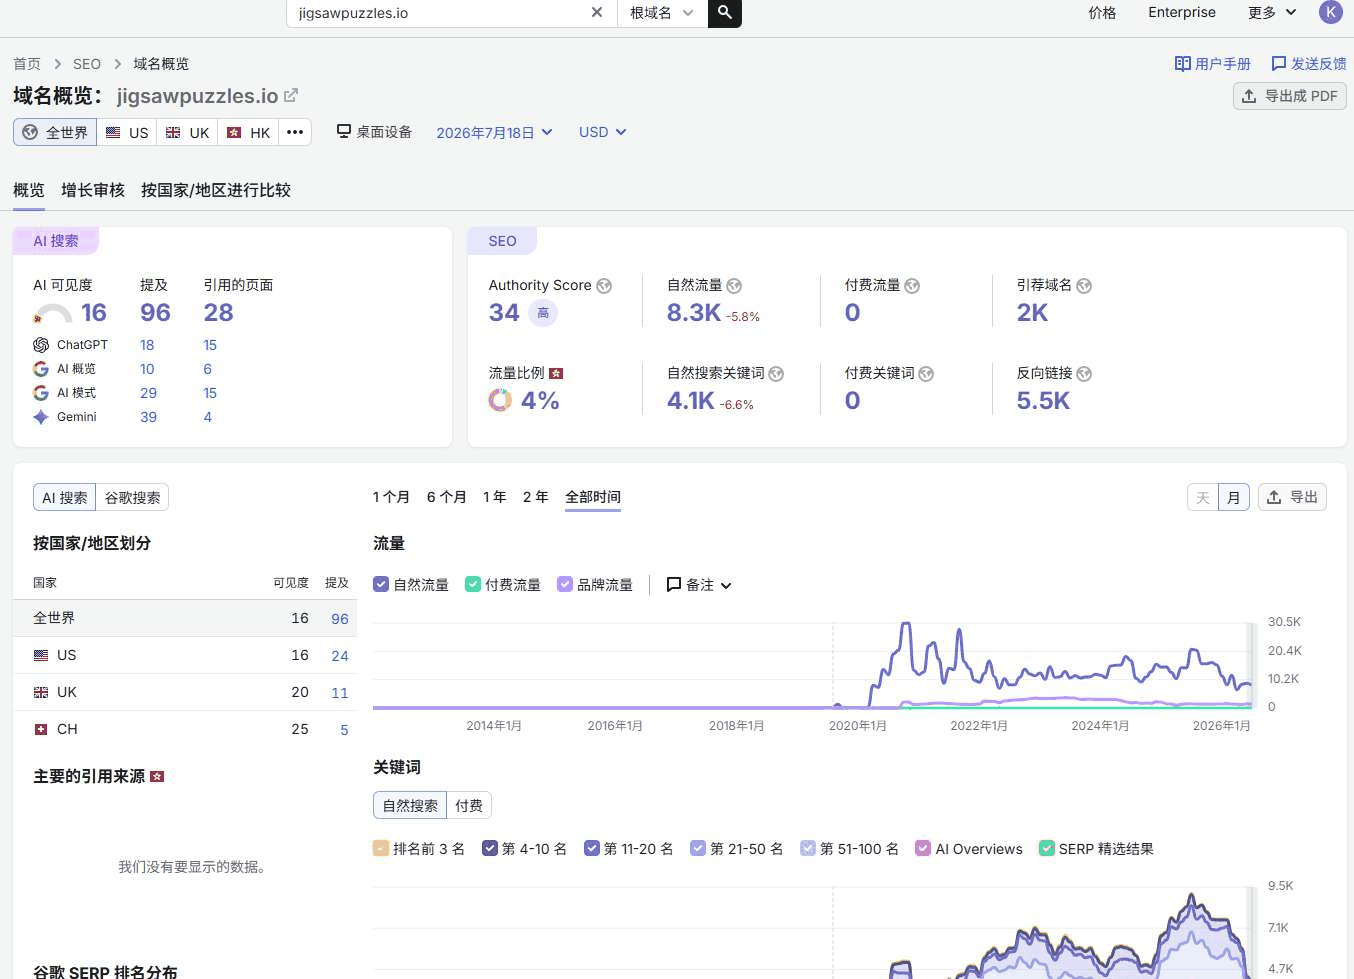Click globe icon beside 自然流量

coord(734,286)
